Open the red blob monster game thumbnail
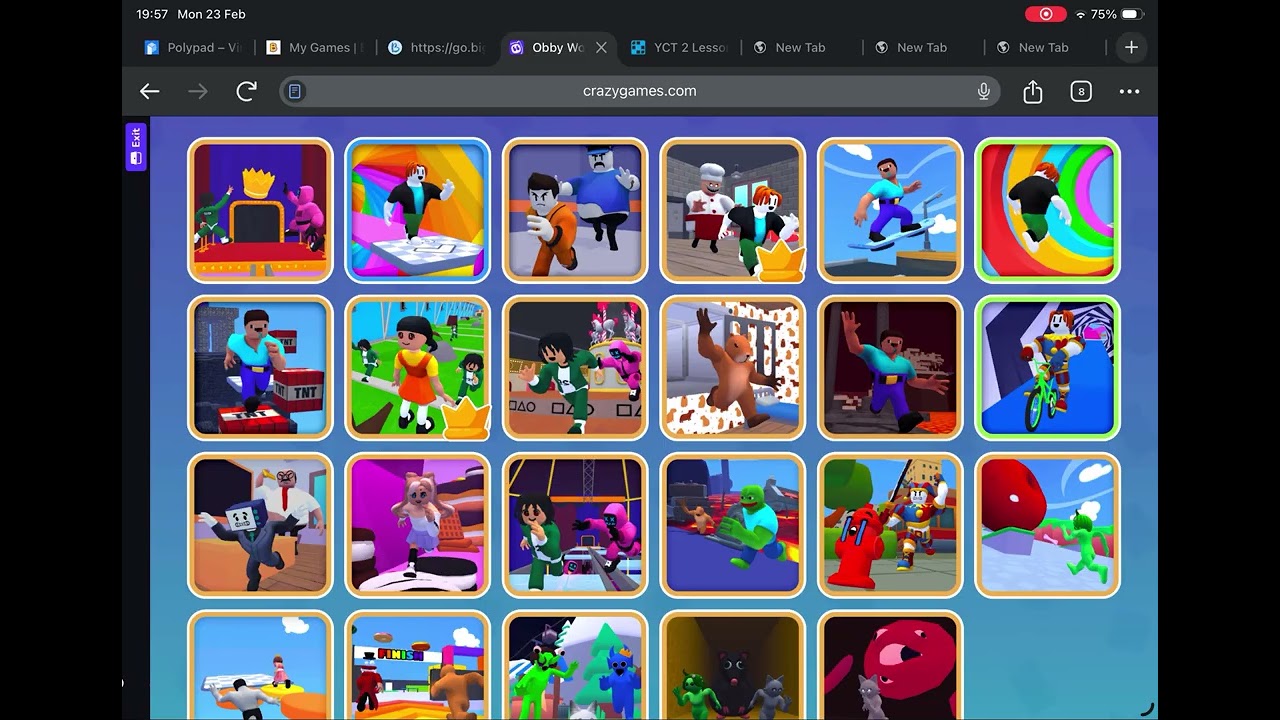This screenshot has height=720, width=1280. click(890, 666)
